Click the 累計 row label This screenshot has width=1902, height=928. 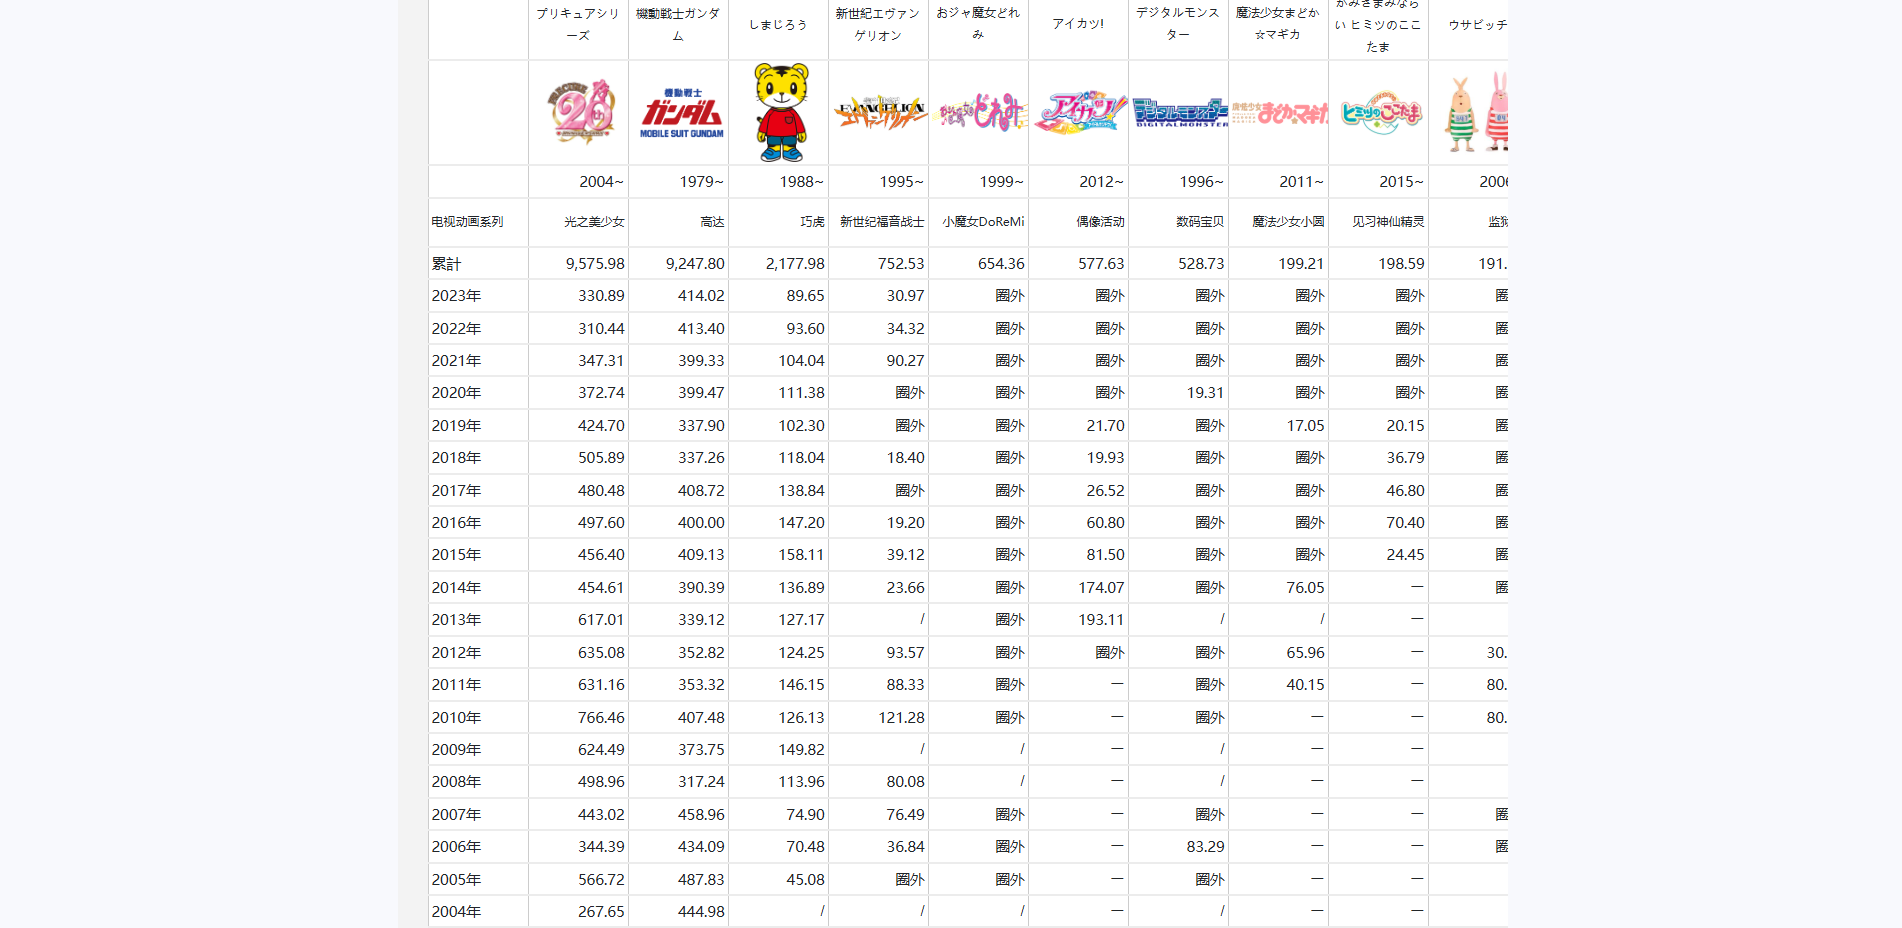(x=446, y=263)
